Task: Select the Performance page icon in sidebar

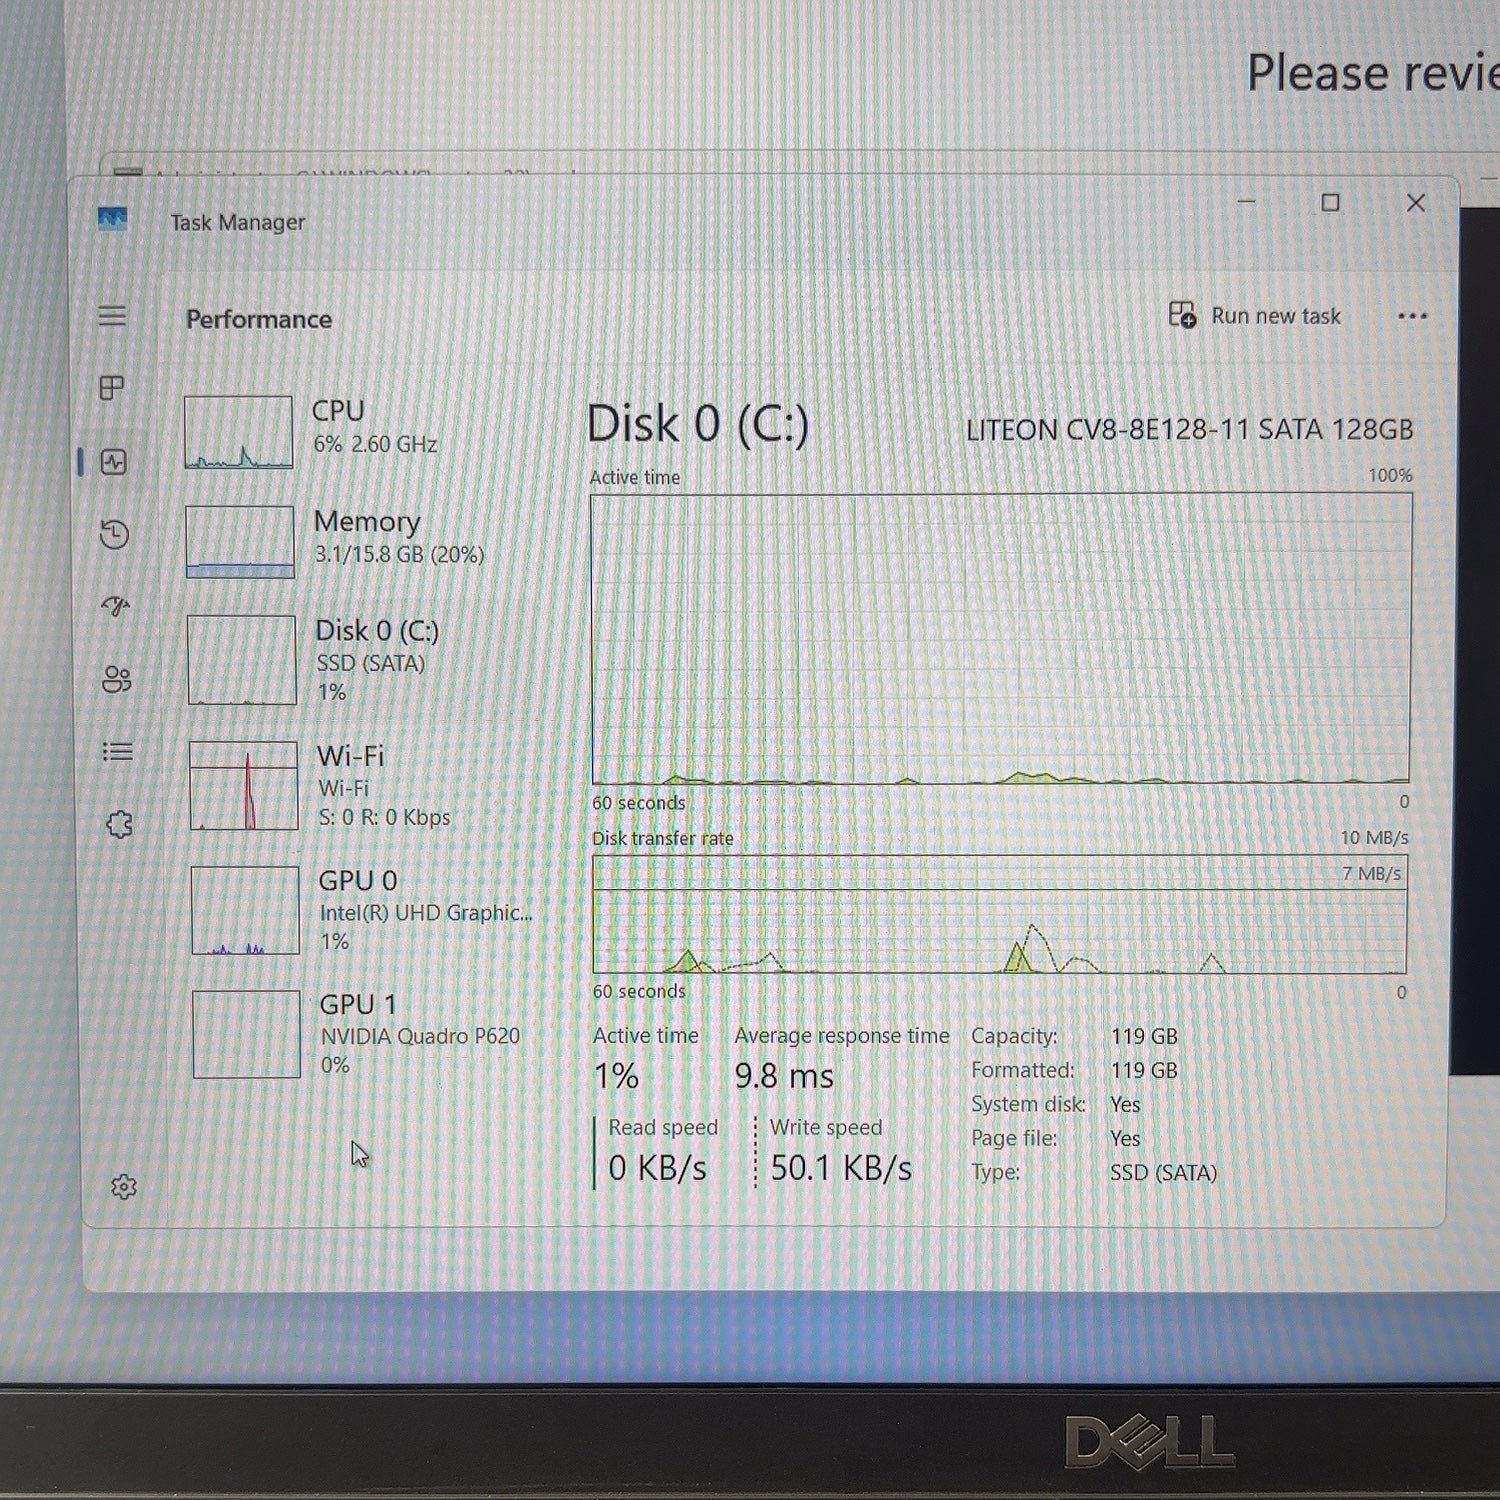Action: pyautogui.click(x=113, y=462)
